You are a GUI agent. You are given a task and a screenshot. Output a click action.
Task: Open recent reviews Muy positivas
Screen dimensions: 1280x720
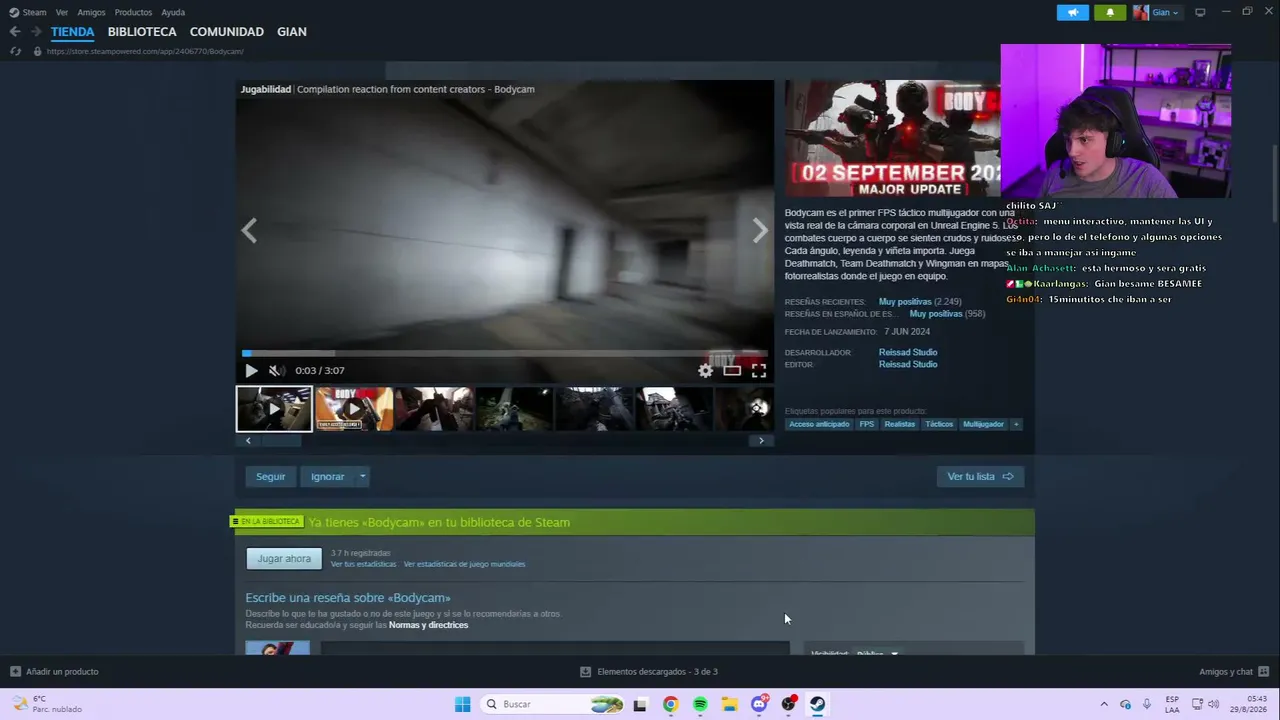point(905,302)
